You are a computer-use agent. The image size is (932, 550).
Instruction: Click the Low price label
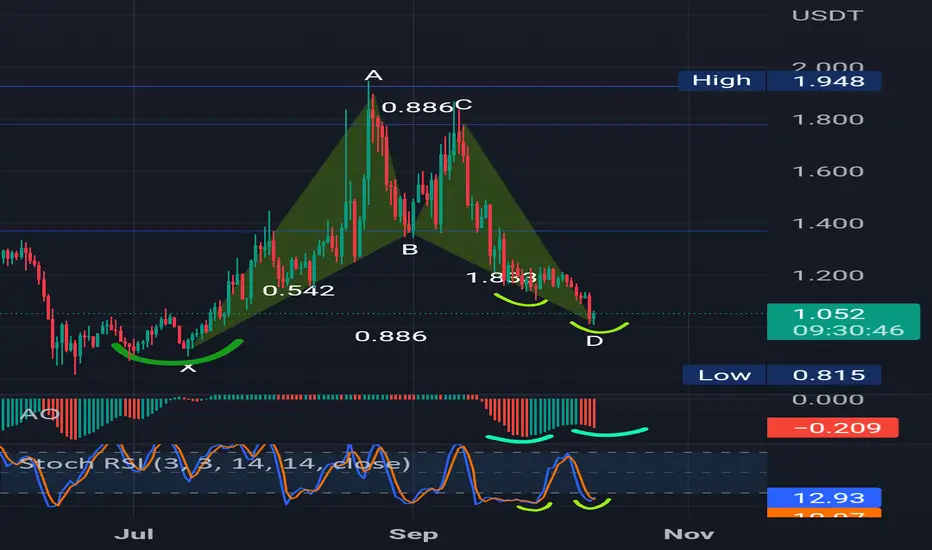pyautogui.click(x=724, y=375)
